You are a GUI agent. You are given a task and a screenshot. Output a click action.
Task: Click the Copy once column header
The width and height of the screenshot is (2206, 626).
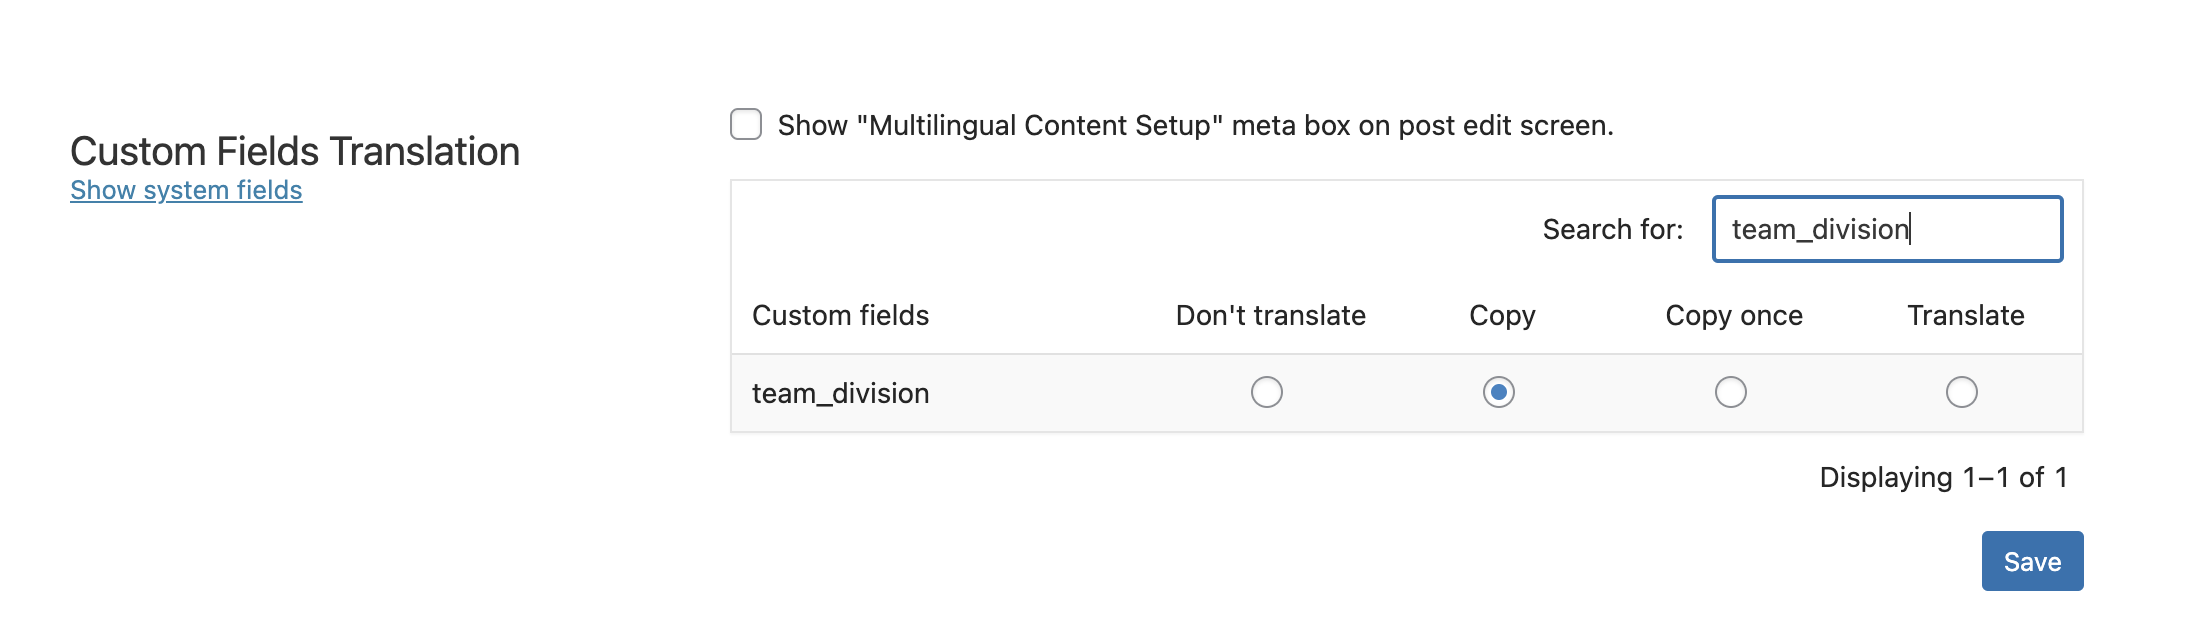pyautogui.click(x=1734, y=317)
